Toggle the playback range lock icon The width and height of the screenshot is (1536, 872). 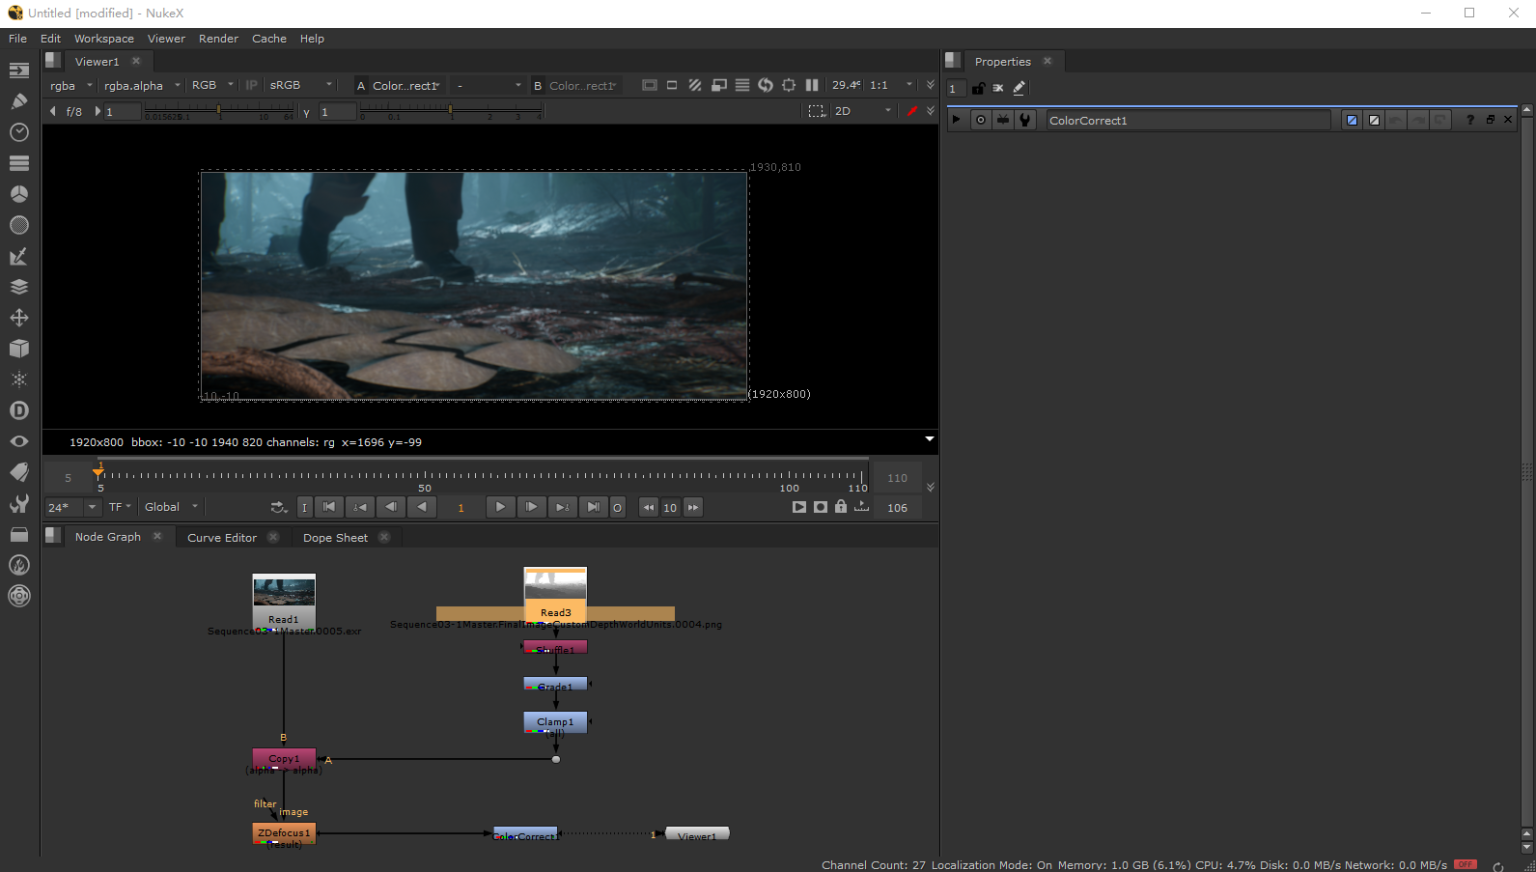coord(840,507)
